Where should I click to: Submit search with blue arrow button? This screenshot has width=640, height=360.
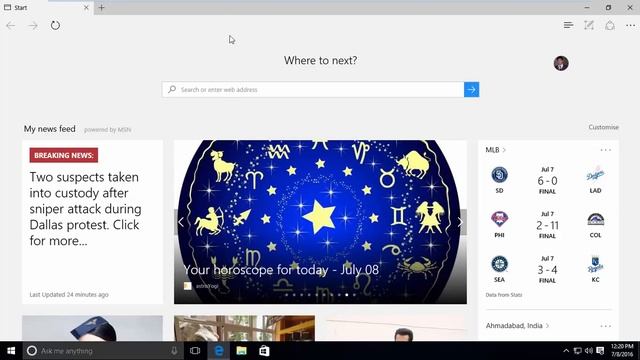point(471,89)
